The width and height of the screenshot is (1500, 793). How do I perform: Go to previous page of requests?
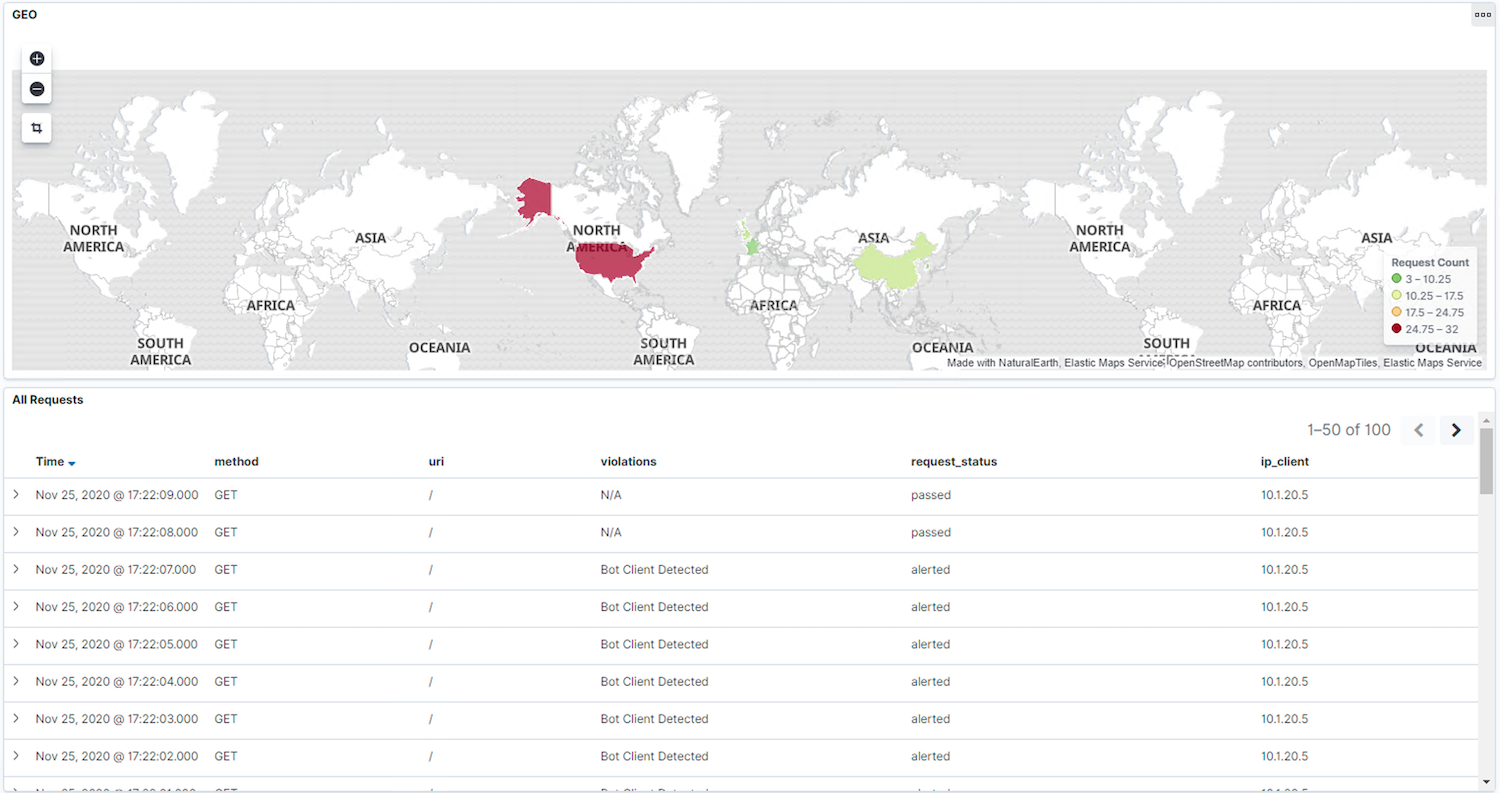[x=1418, y=430]
